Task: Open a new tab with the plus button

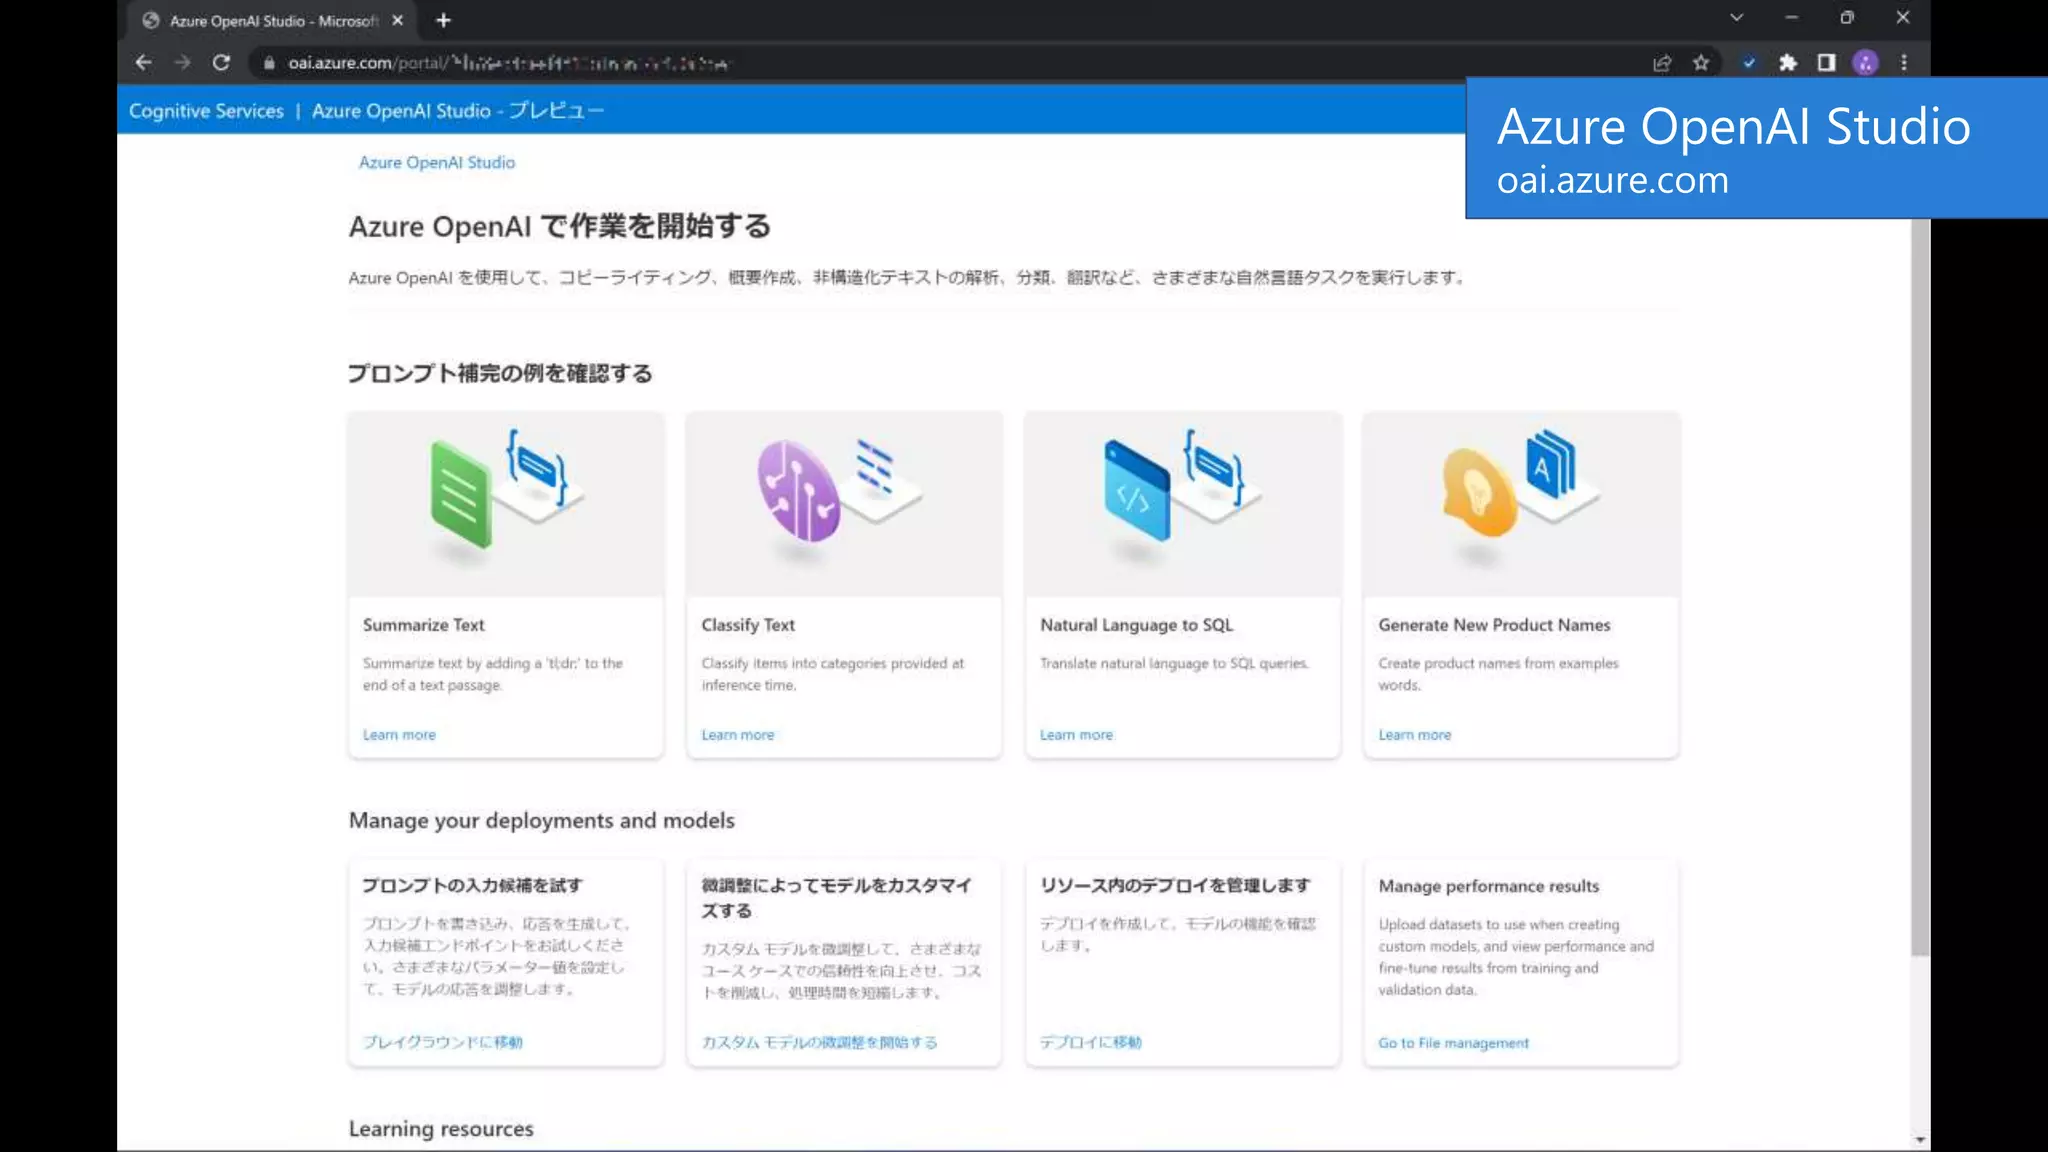Action: tap(443, 20)
